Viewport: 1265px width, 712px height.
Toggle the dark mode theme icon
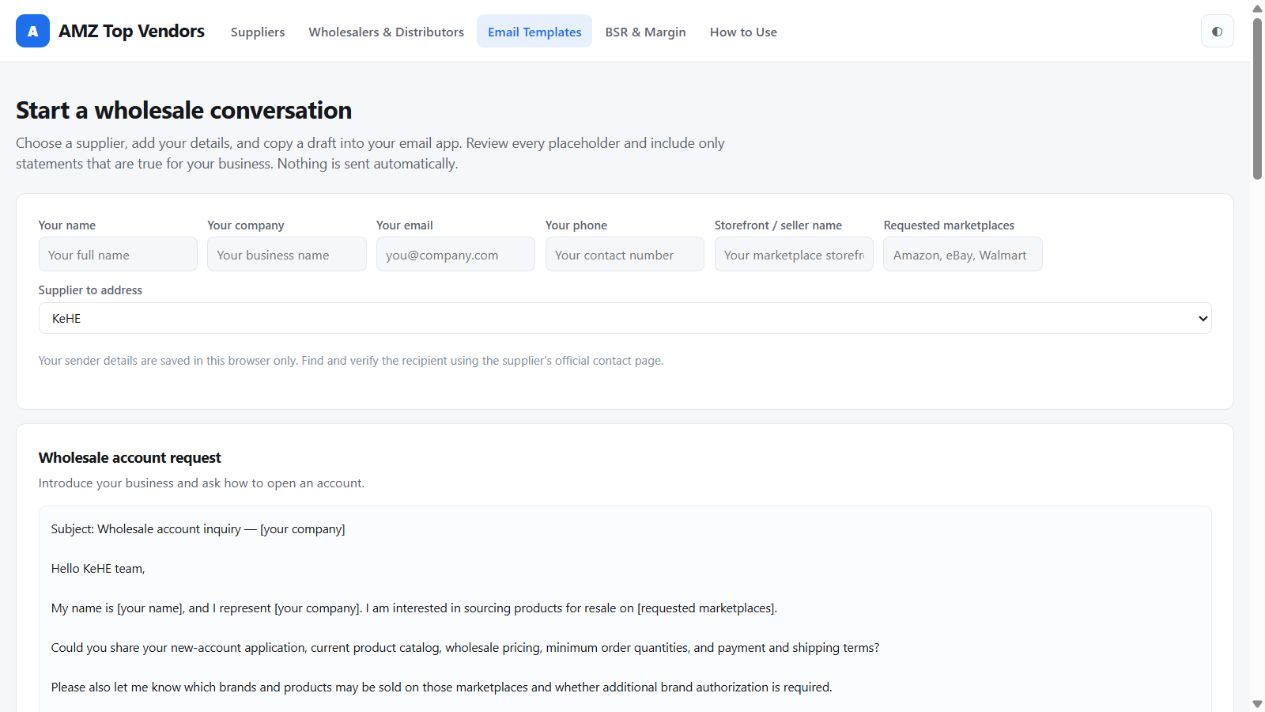pyautogui.click(x=1217, y=31)
